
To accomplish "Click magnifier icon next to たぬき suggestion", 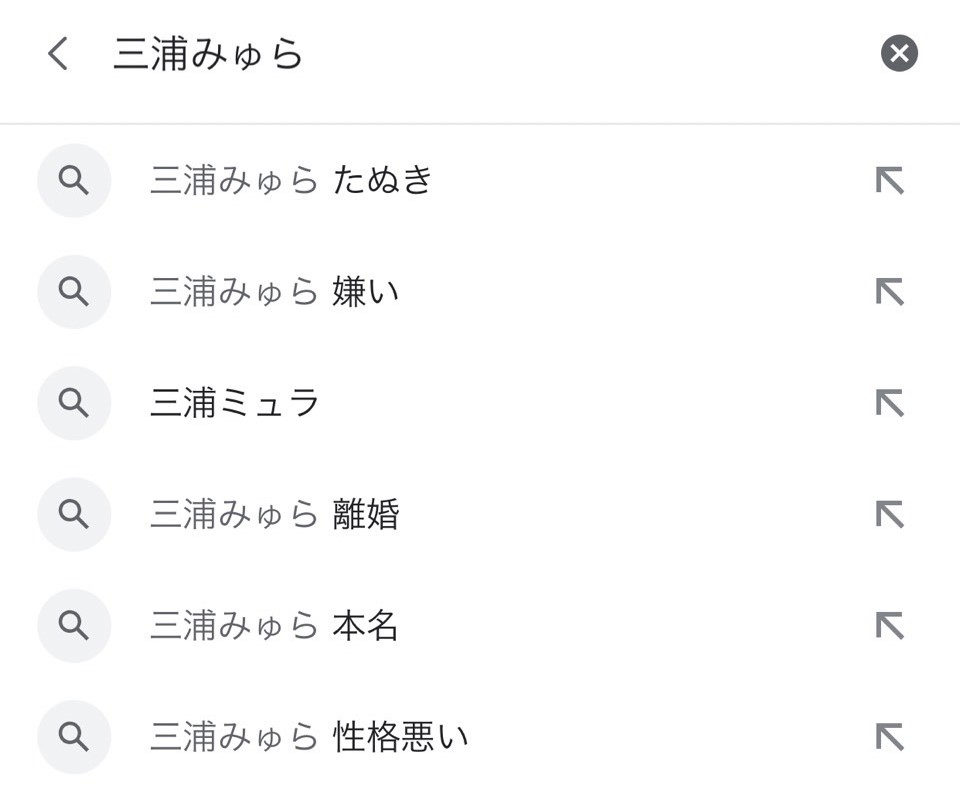I will click(x=74, y=181).
